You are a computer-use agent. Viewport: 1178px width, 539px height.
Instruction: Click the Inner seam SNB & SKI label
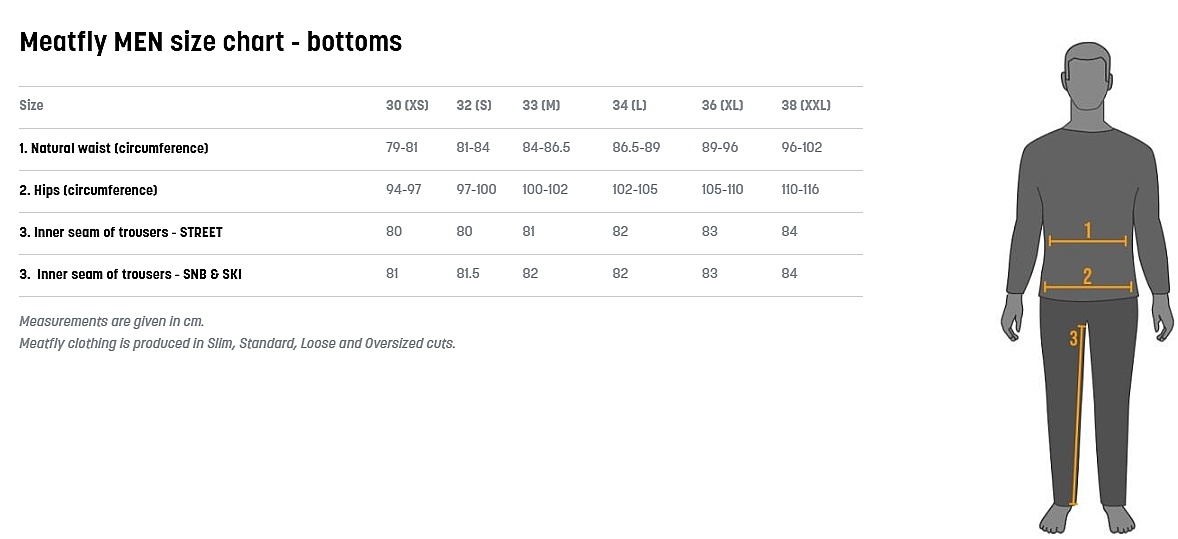pyautogui.click(x=130, y=274)
